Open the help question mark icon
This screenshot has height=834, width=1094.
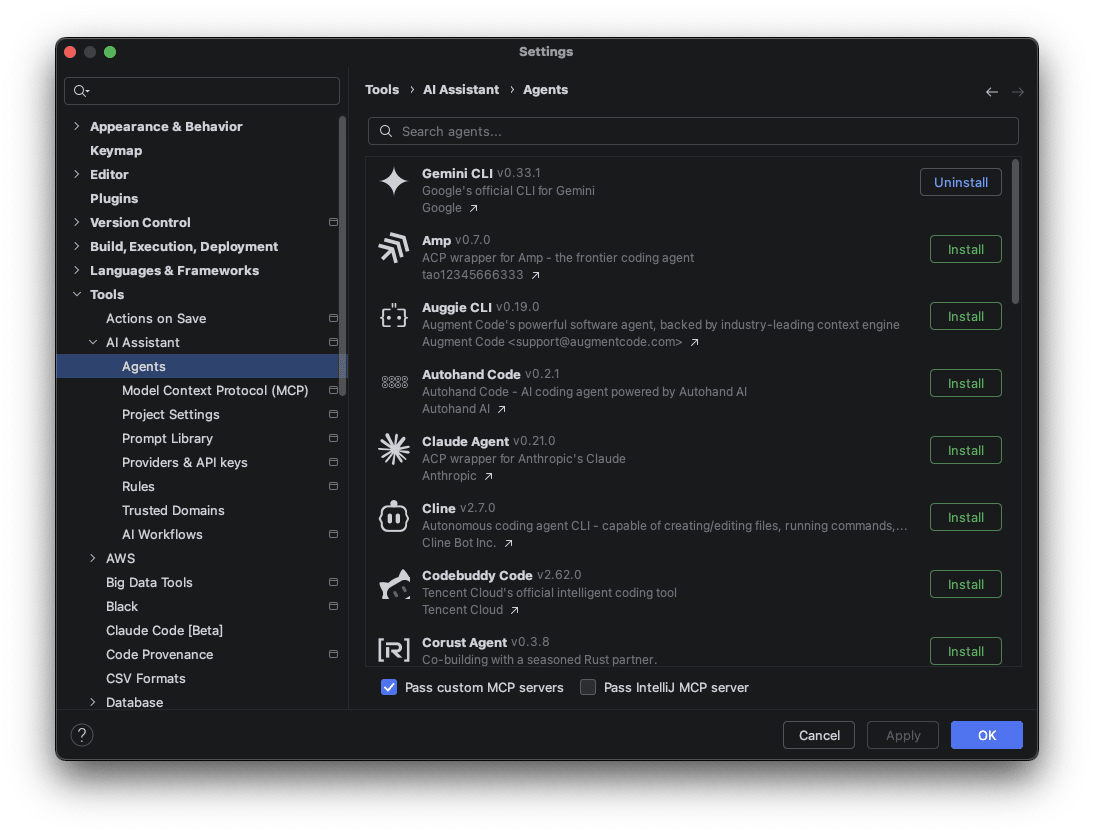(82, 735)
